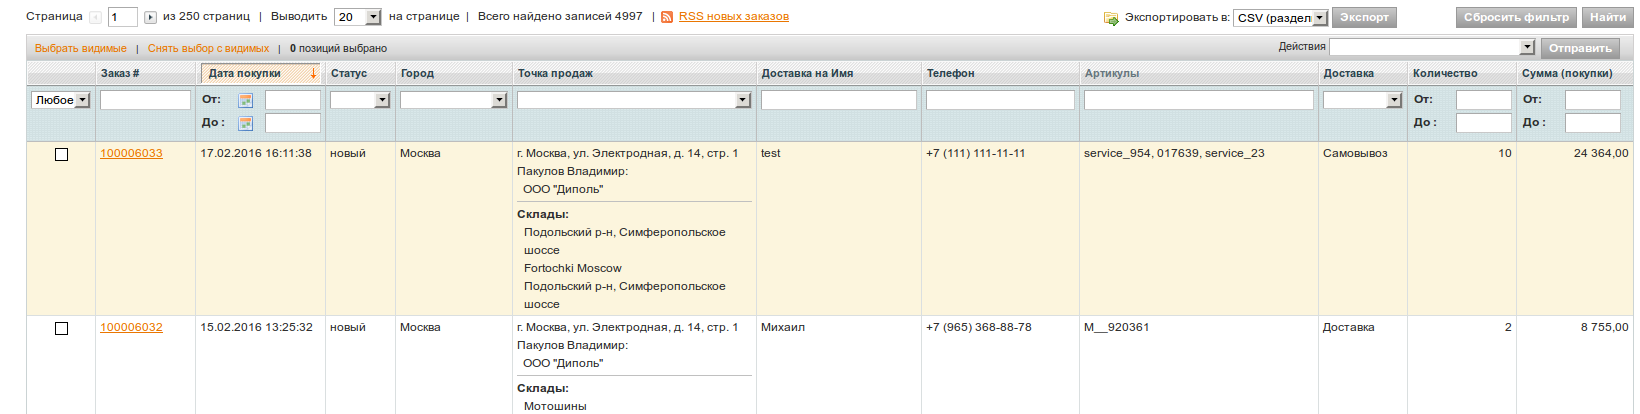
Task: Click the Количество От input field
Action: 1484,100
